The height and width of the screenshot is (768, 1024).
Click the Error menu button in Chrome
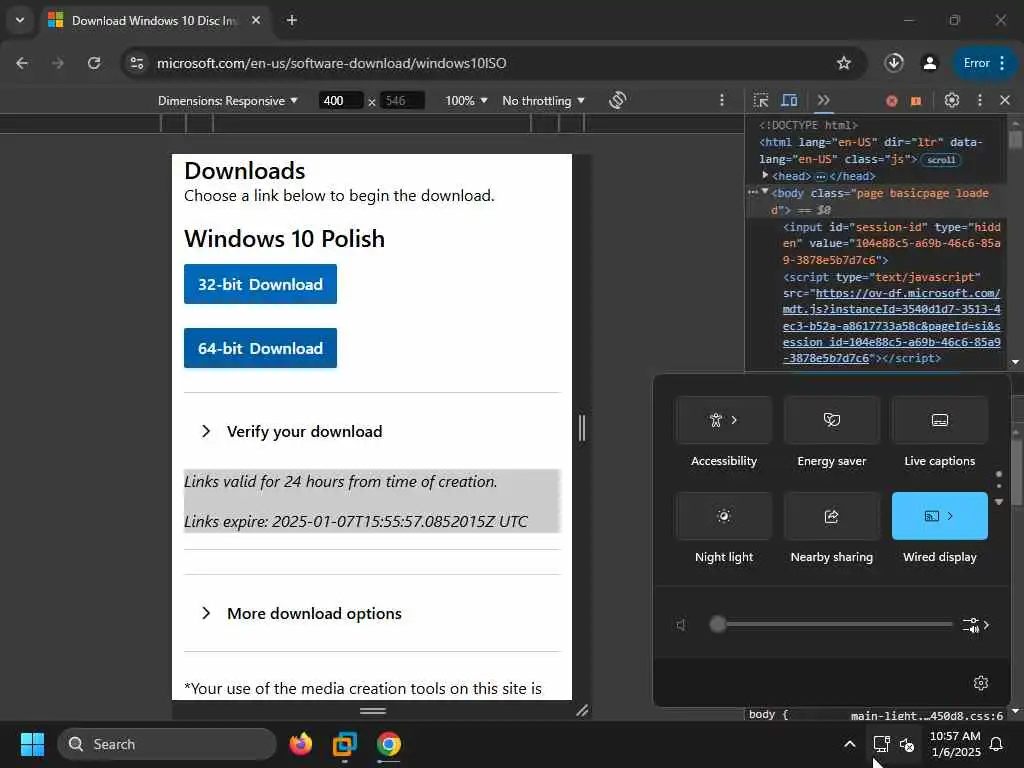[984, 63]
